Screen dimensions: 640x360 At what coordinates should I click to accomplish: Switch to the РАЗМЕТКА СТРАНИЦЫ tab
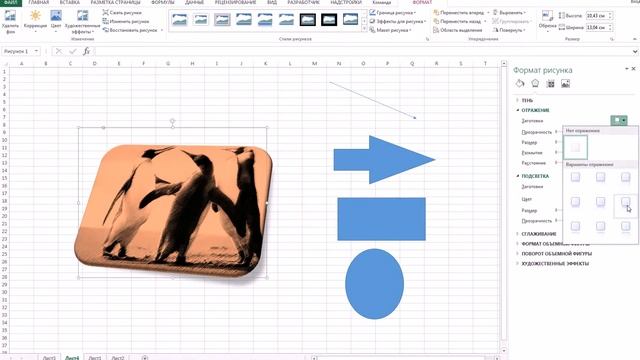coord(115,2)
